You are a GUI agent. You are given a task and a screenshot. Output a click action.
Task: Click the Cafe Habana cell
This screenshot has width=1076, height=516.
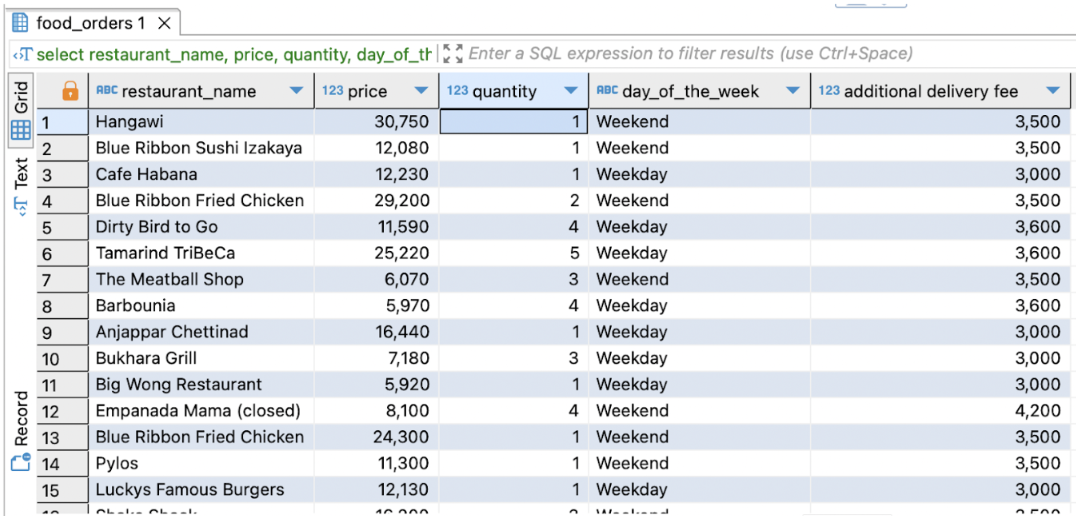pyautogui.click(x=202, y=174)
